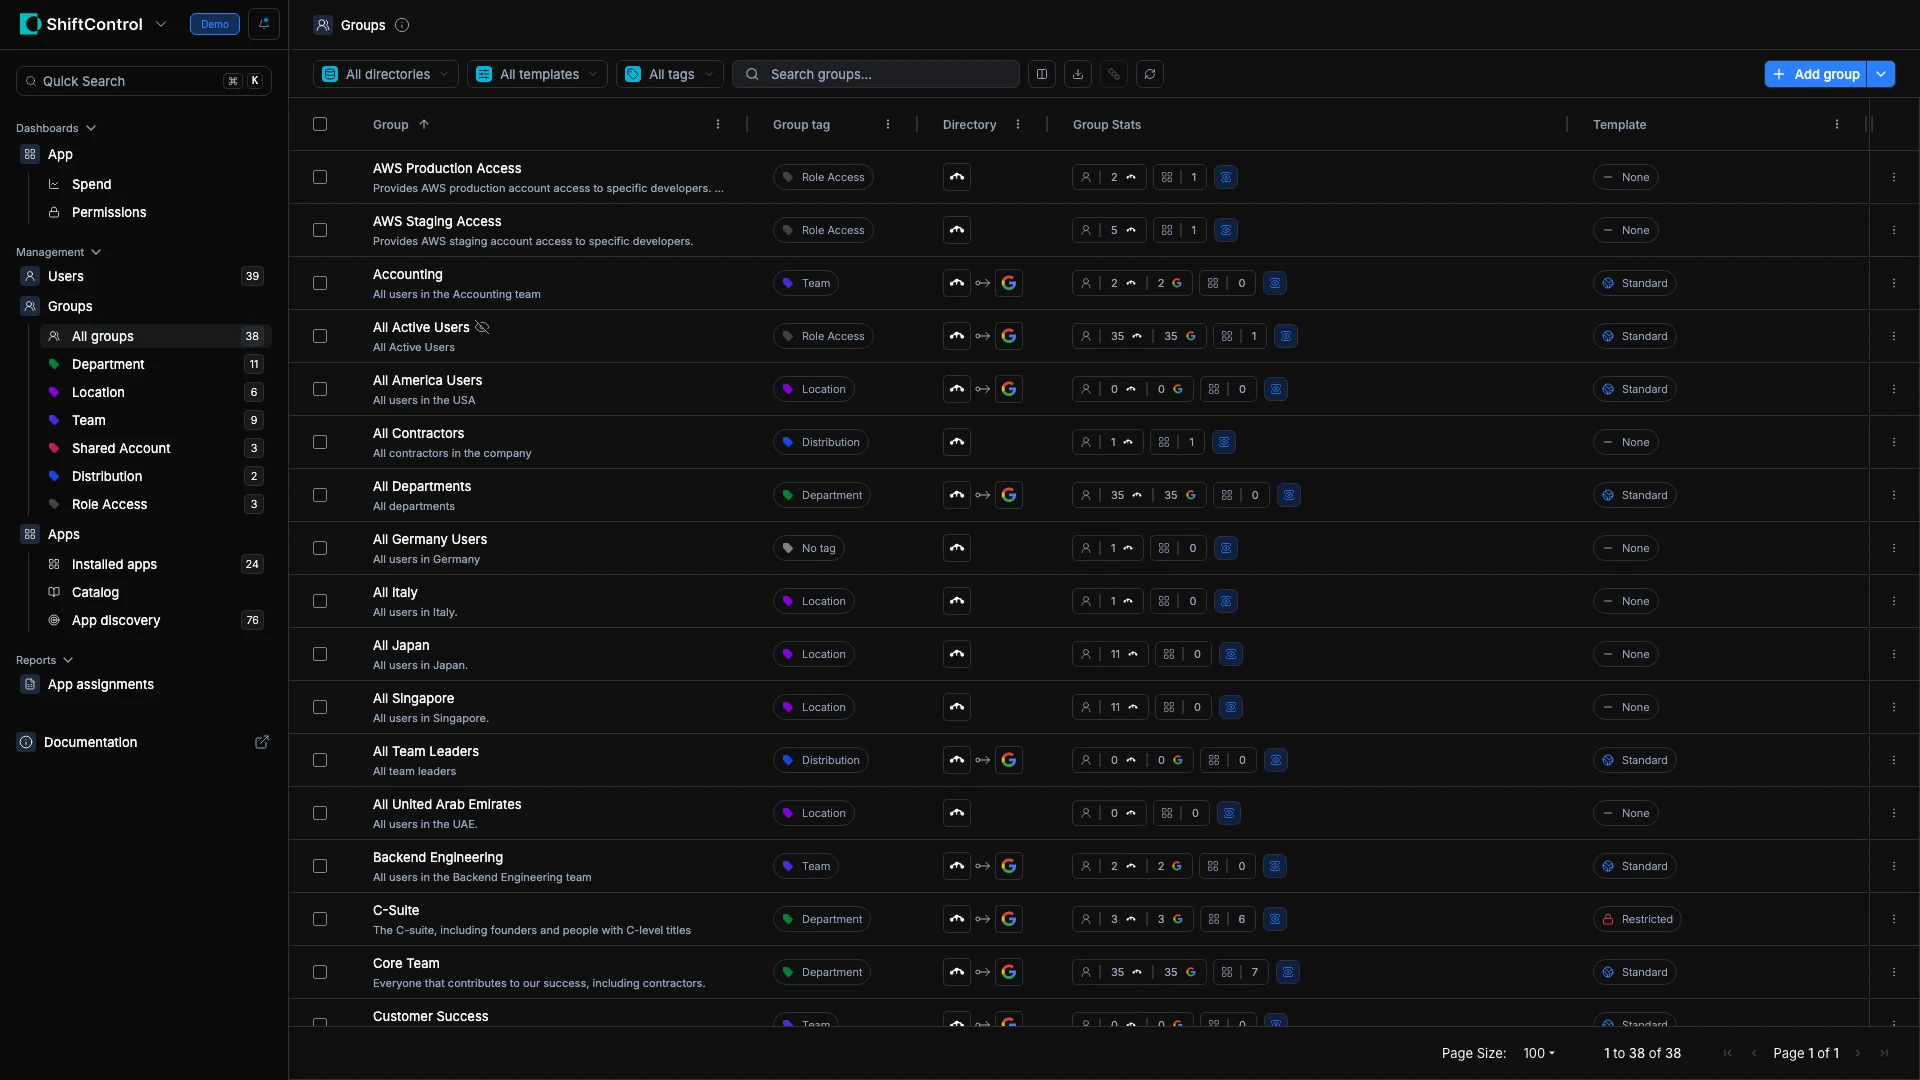
Task: Select the AWS Production Access row checkbox
Action: pyautogui.click(x=320, y=177)
